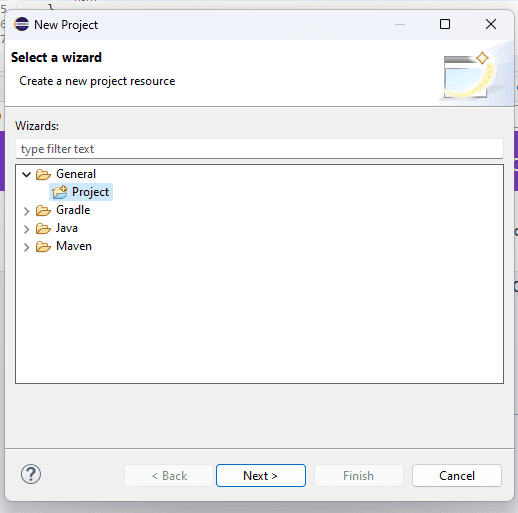Collapse the General category
The height and width of the screenshot is (513, 518).
coord(26,174)
